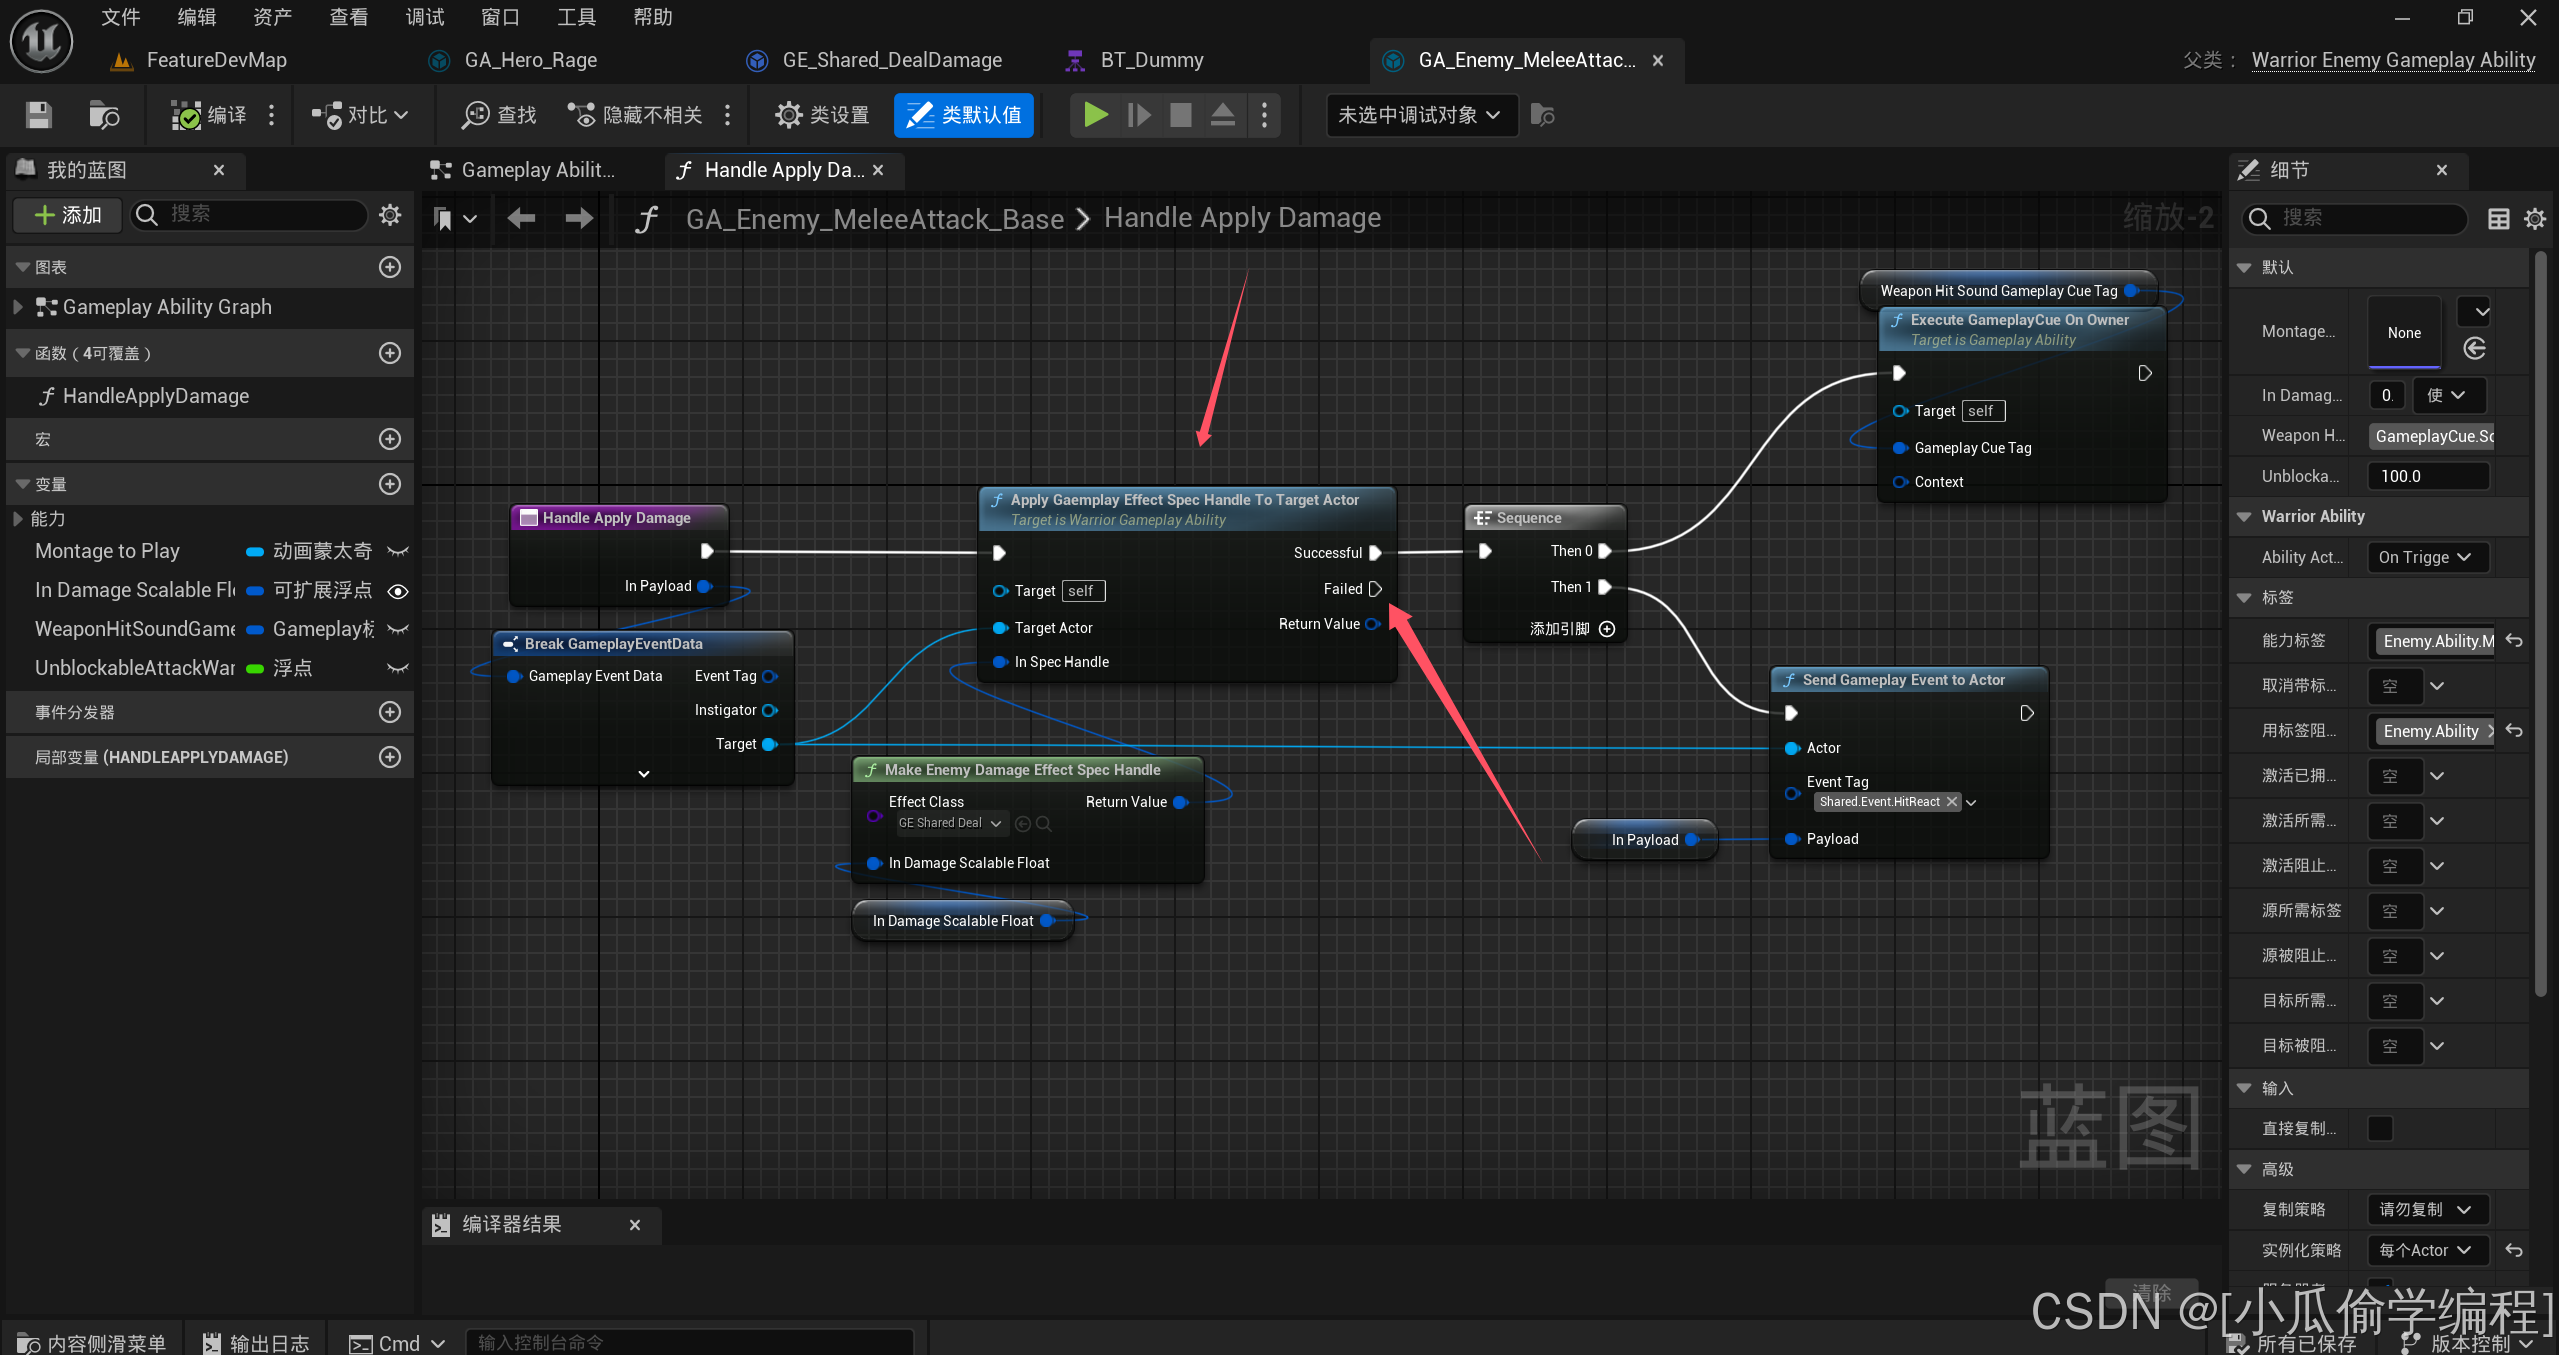
Task: Save the current blueprint asset
Action: (39, 115)
